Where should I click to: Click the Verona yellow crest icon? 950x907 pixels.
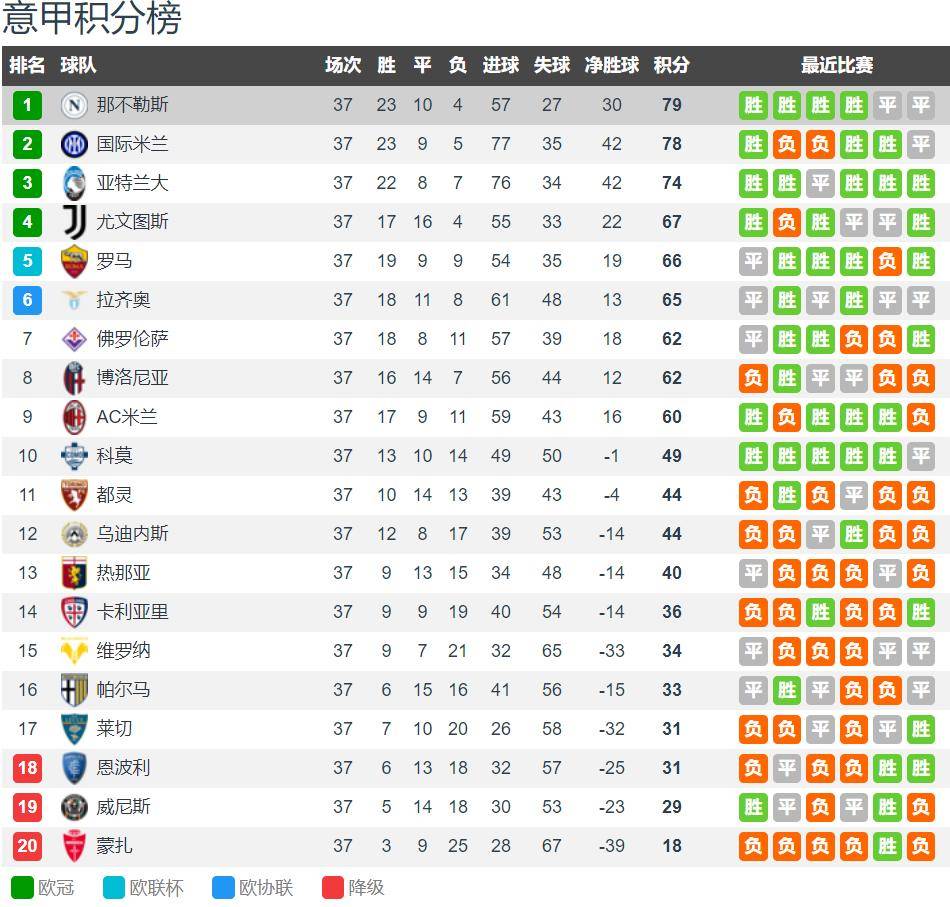coord(75,651)
